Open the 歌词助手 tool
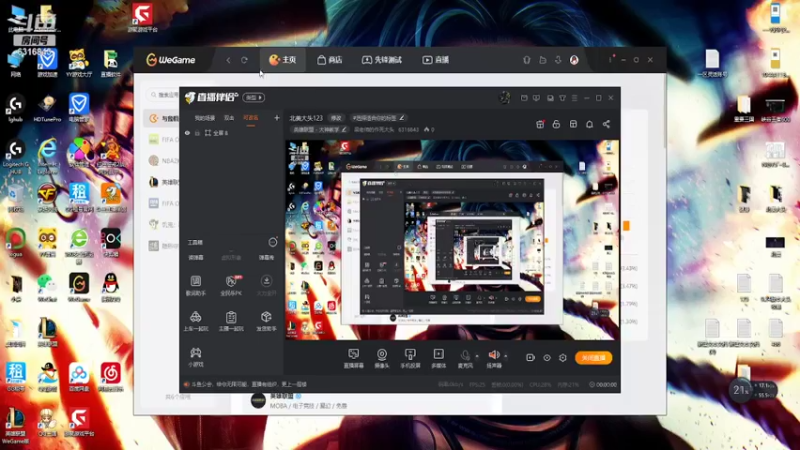The image size is (800, 450). [195, 286]
